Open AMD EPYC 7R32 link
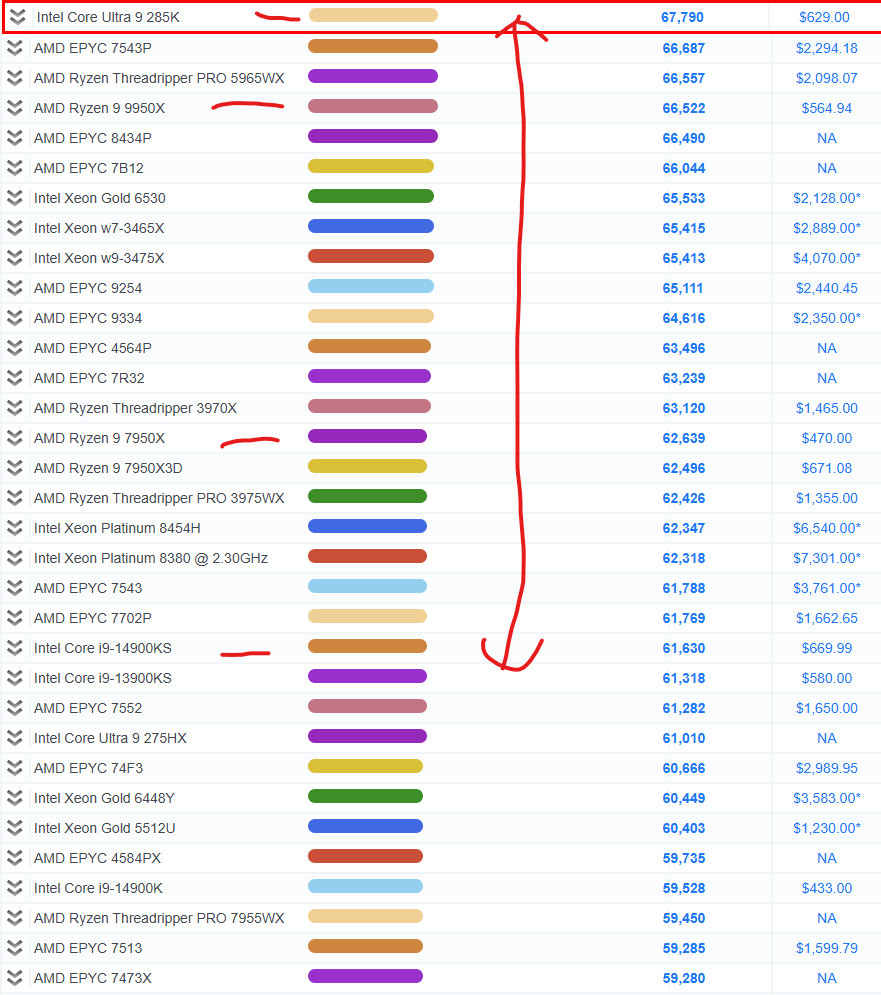 89,378
